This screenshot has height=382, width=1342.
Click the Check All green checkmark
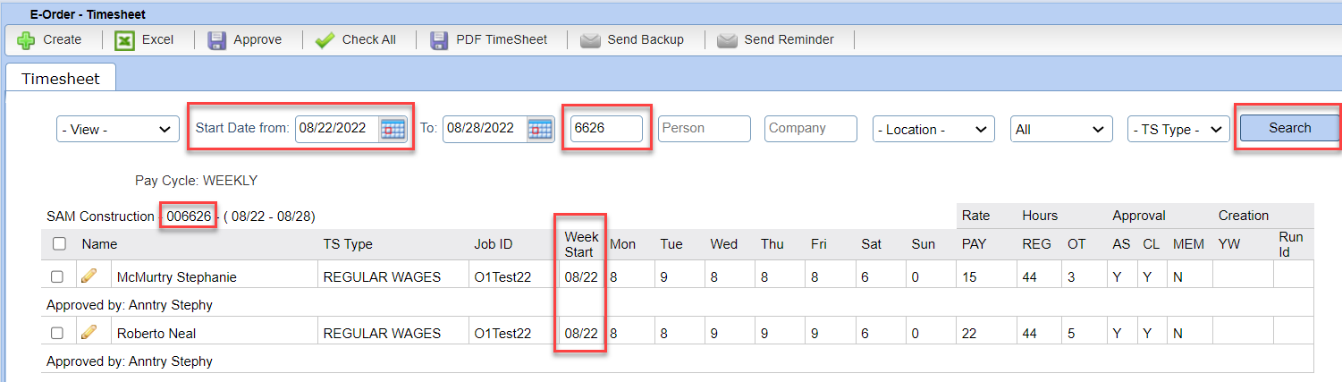point(324,40)
